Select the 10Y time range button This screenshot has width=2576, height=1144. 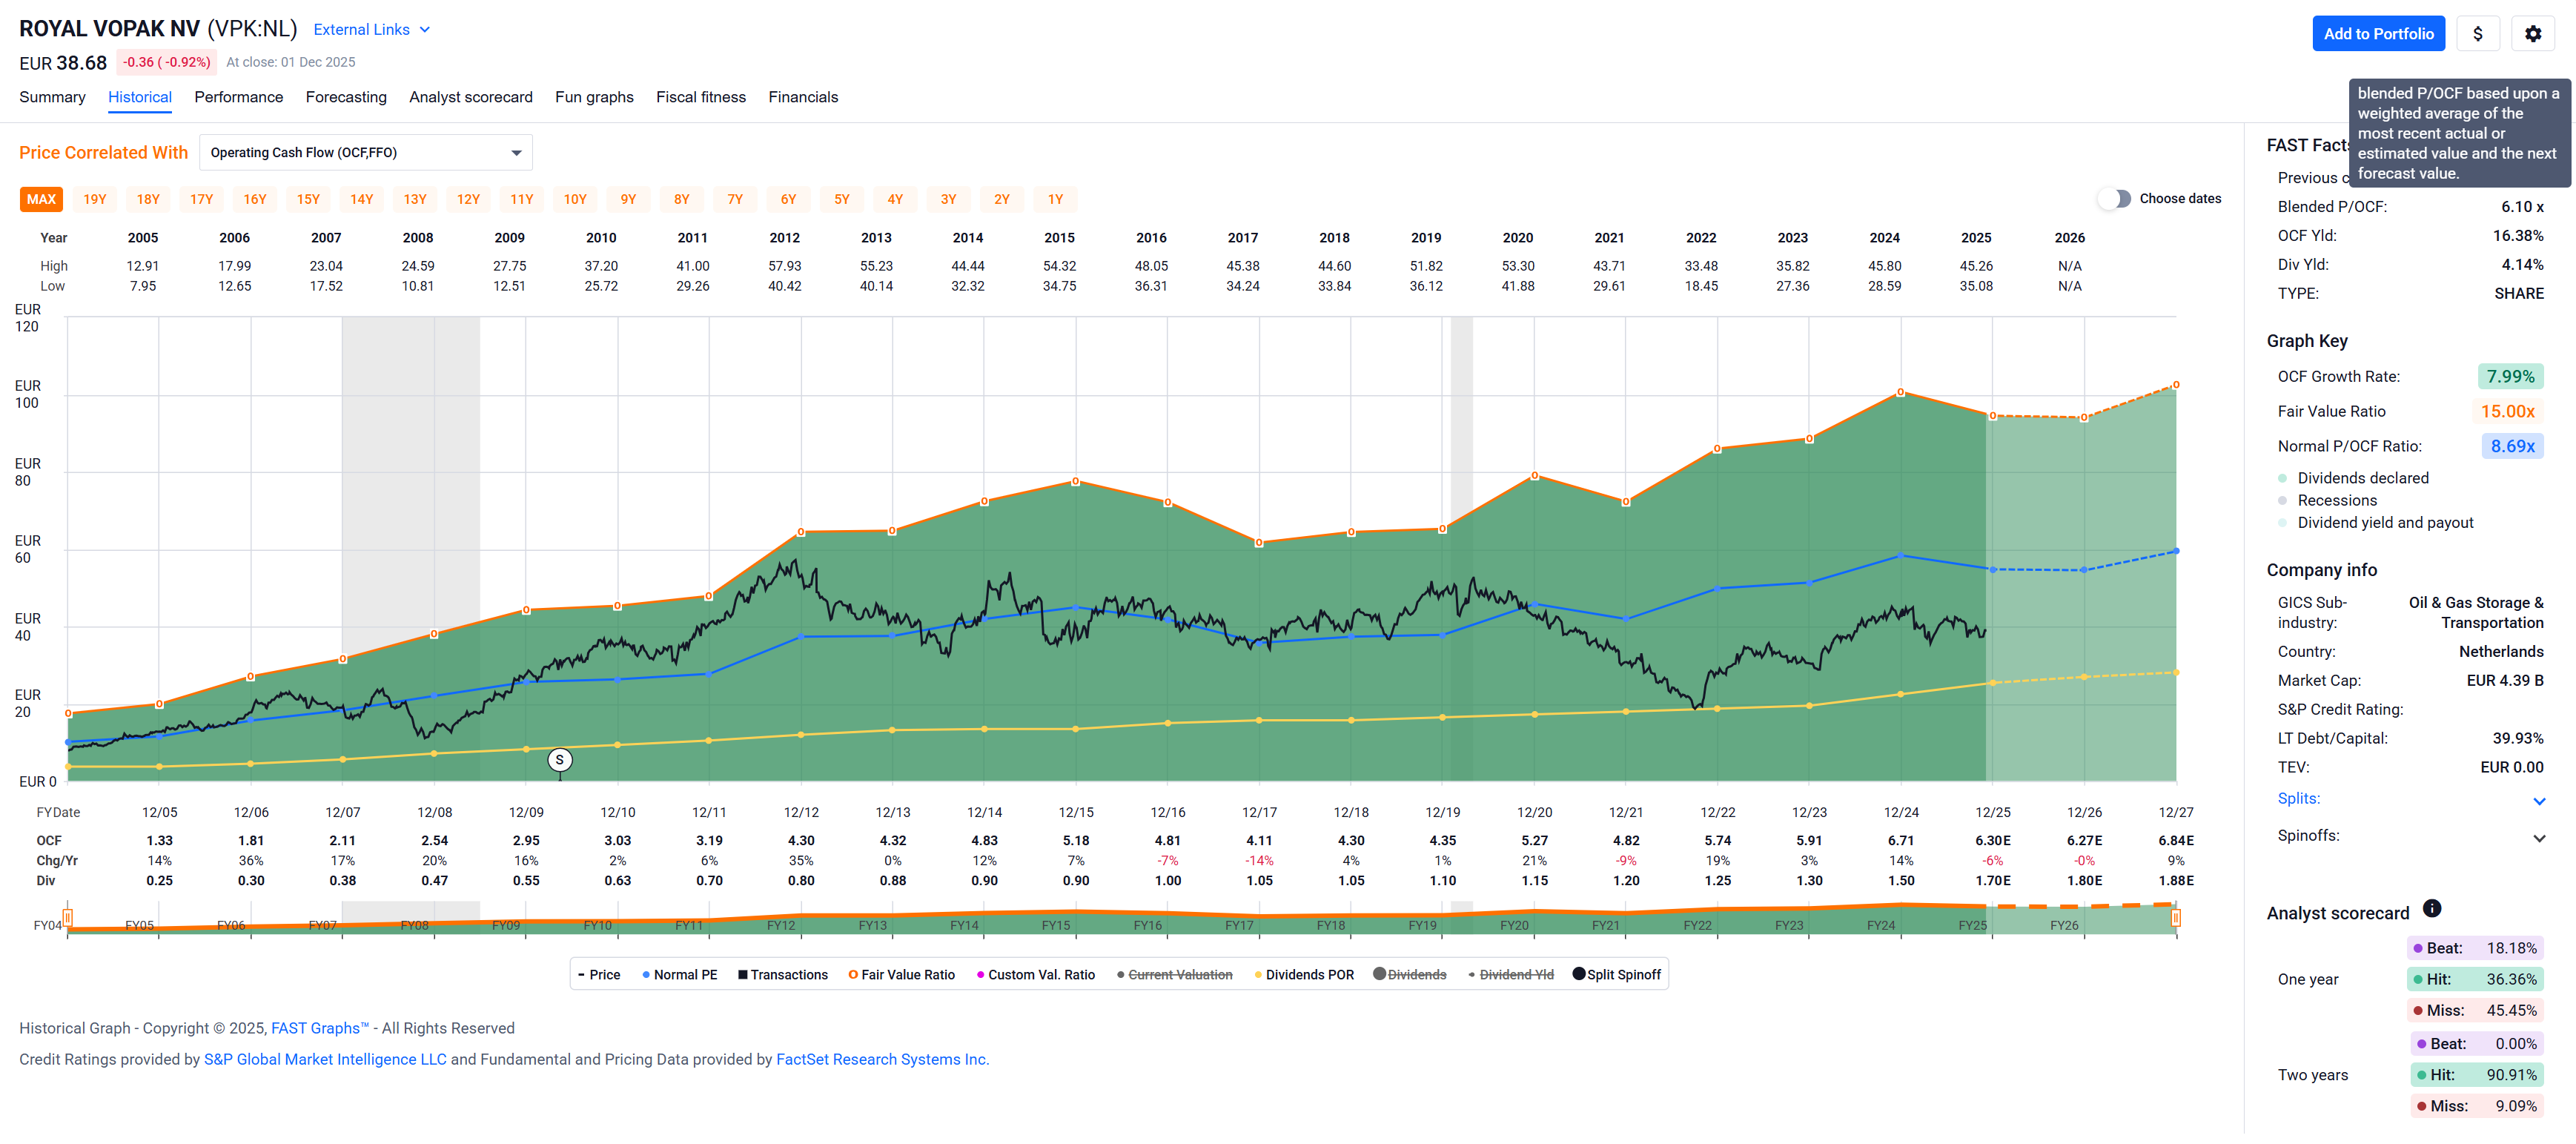click(575, 200)
